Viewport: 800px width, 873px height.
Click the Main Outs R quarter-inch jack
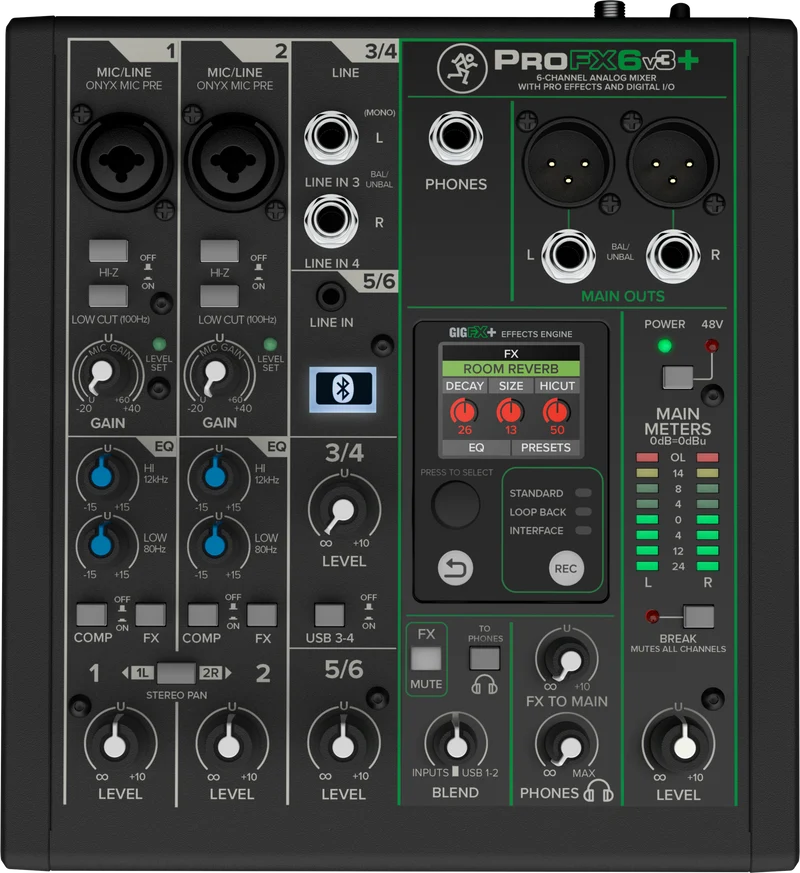click(x=673, y=256)
